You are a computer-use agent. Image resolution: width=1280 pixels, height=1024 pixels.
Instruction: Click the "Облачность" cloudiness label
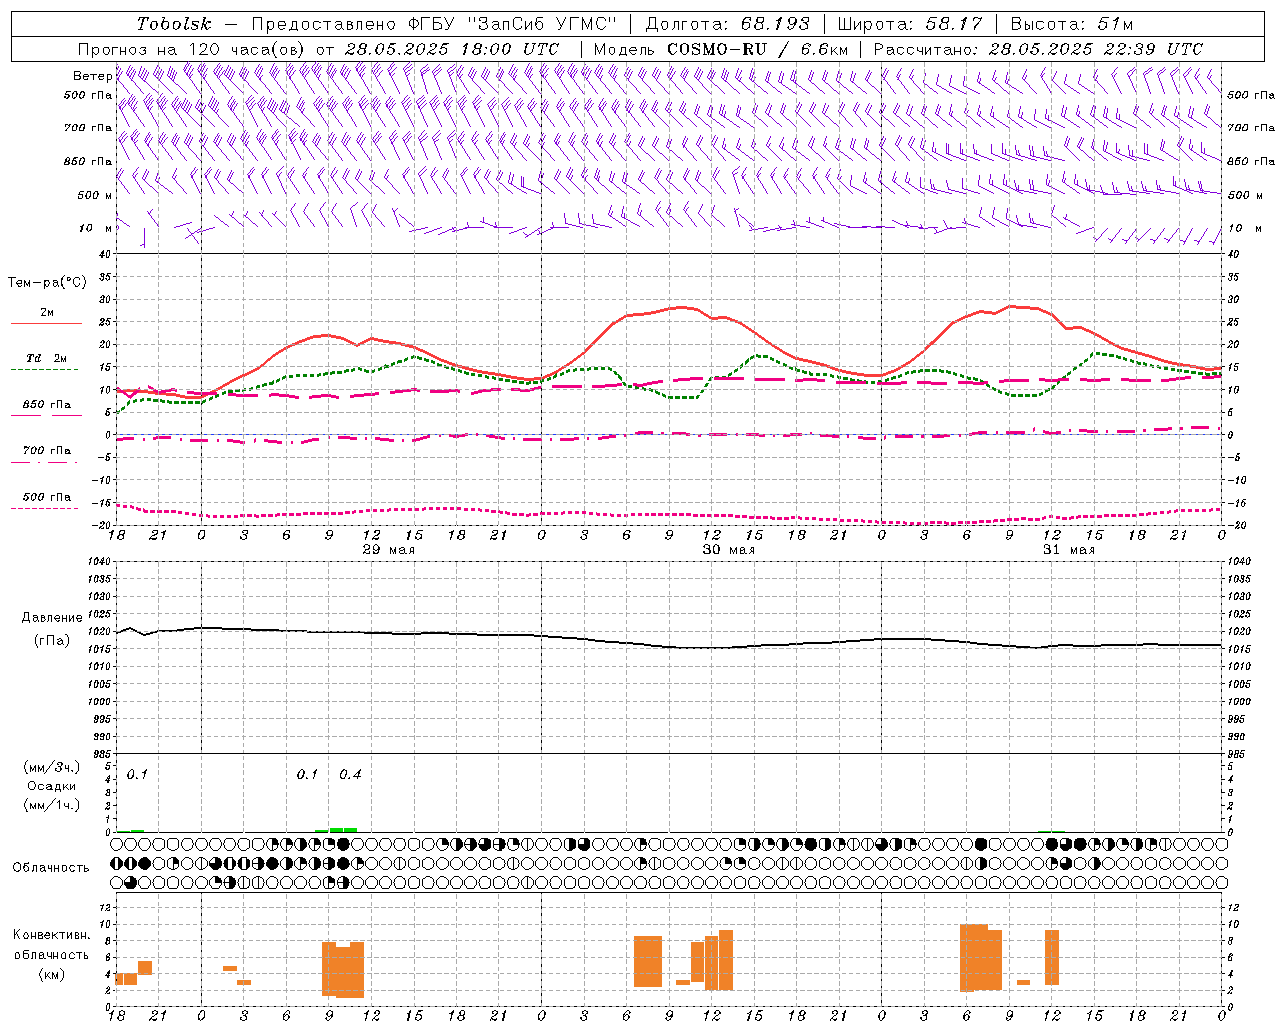pyautogui.click(x=51, y=867)
